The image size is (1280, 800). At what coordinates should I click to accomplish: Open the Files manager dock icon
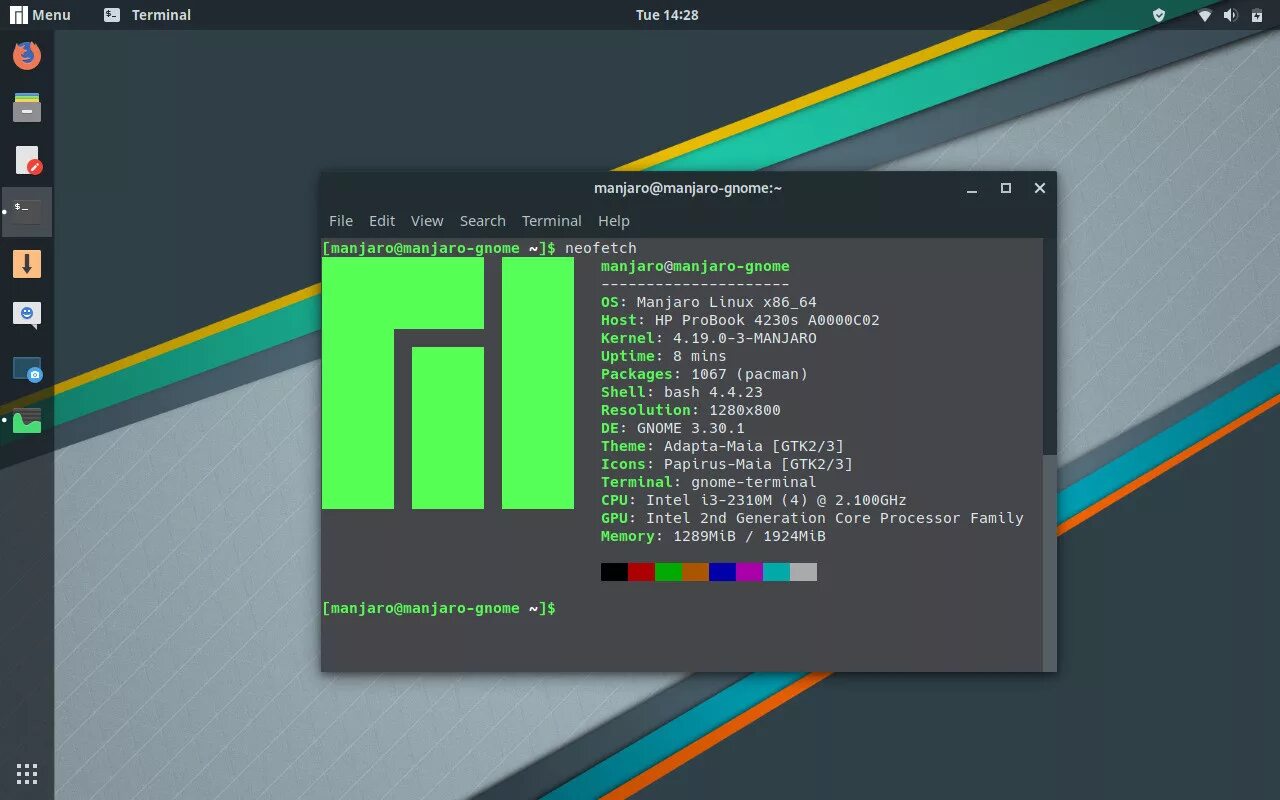pos(27,107)
